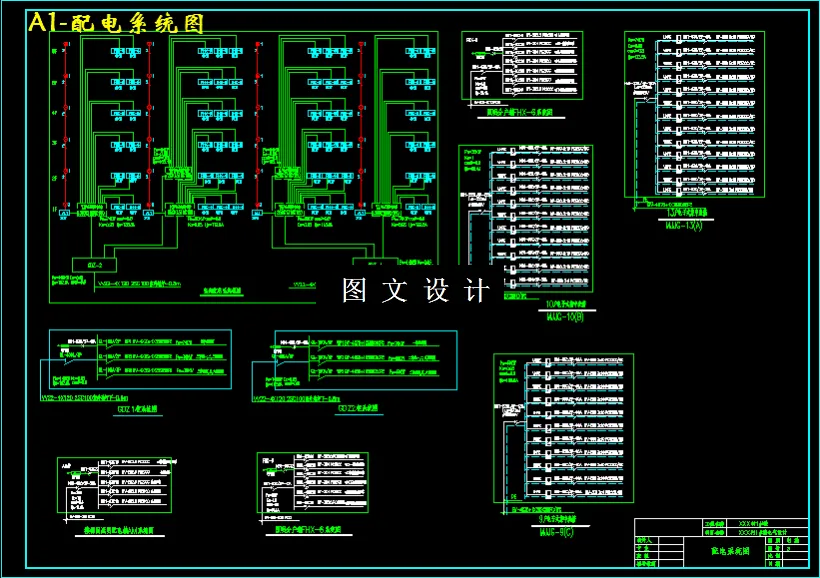Click the MJG-9(C) diagram label
The height and width of the screenshot is (578, 820).
(556, 532)
